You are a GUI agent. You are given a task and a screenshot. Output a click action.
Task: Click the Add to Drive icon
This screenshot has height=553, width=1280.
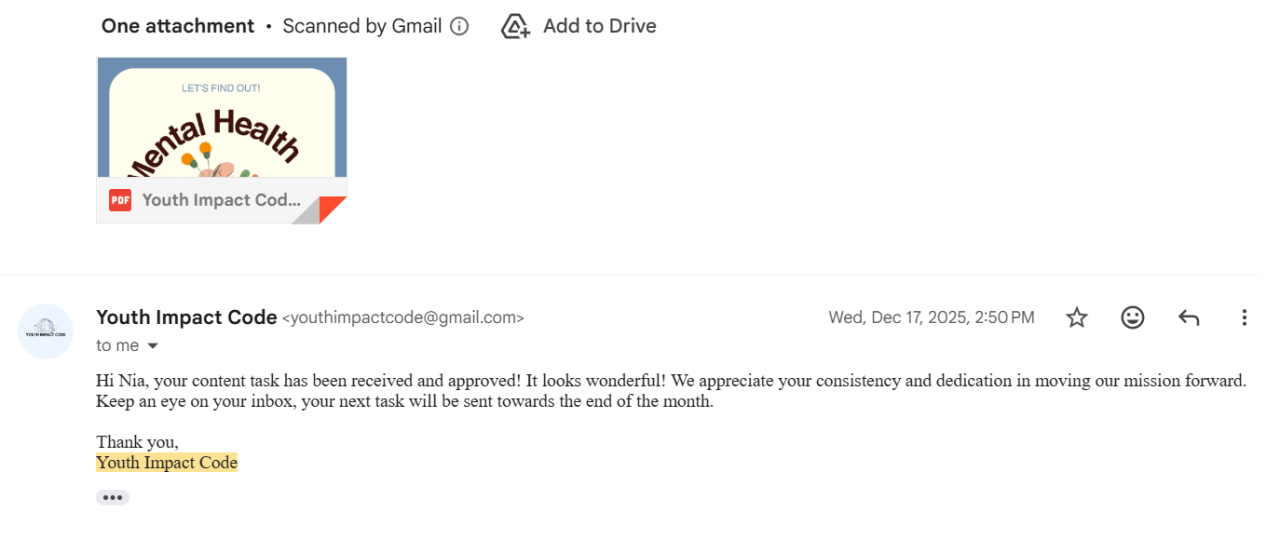[515, 27]
